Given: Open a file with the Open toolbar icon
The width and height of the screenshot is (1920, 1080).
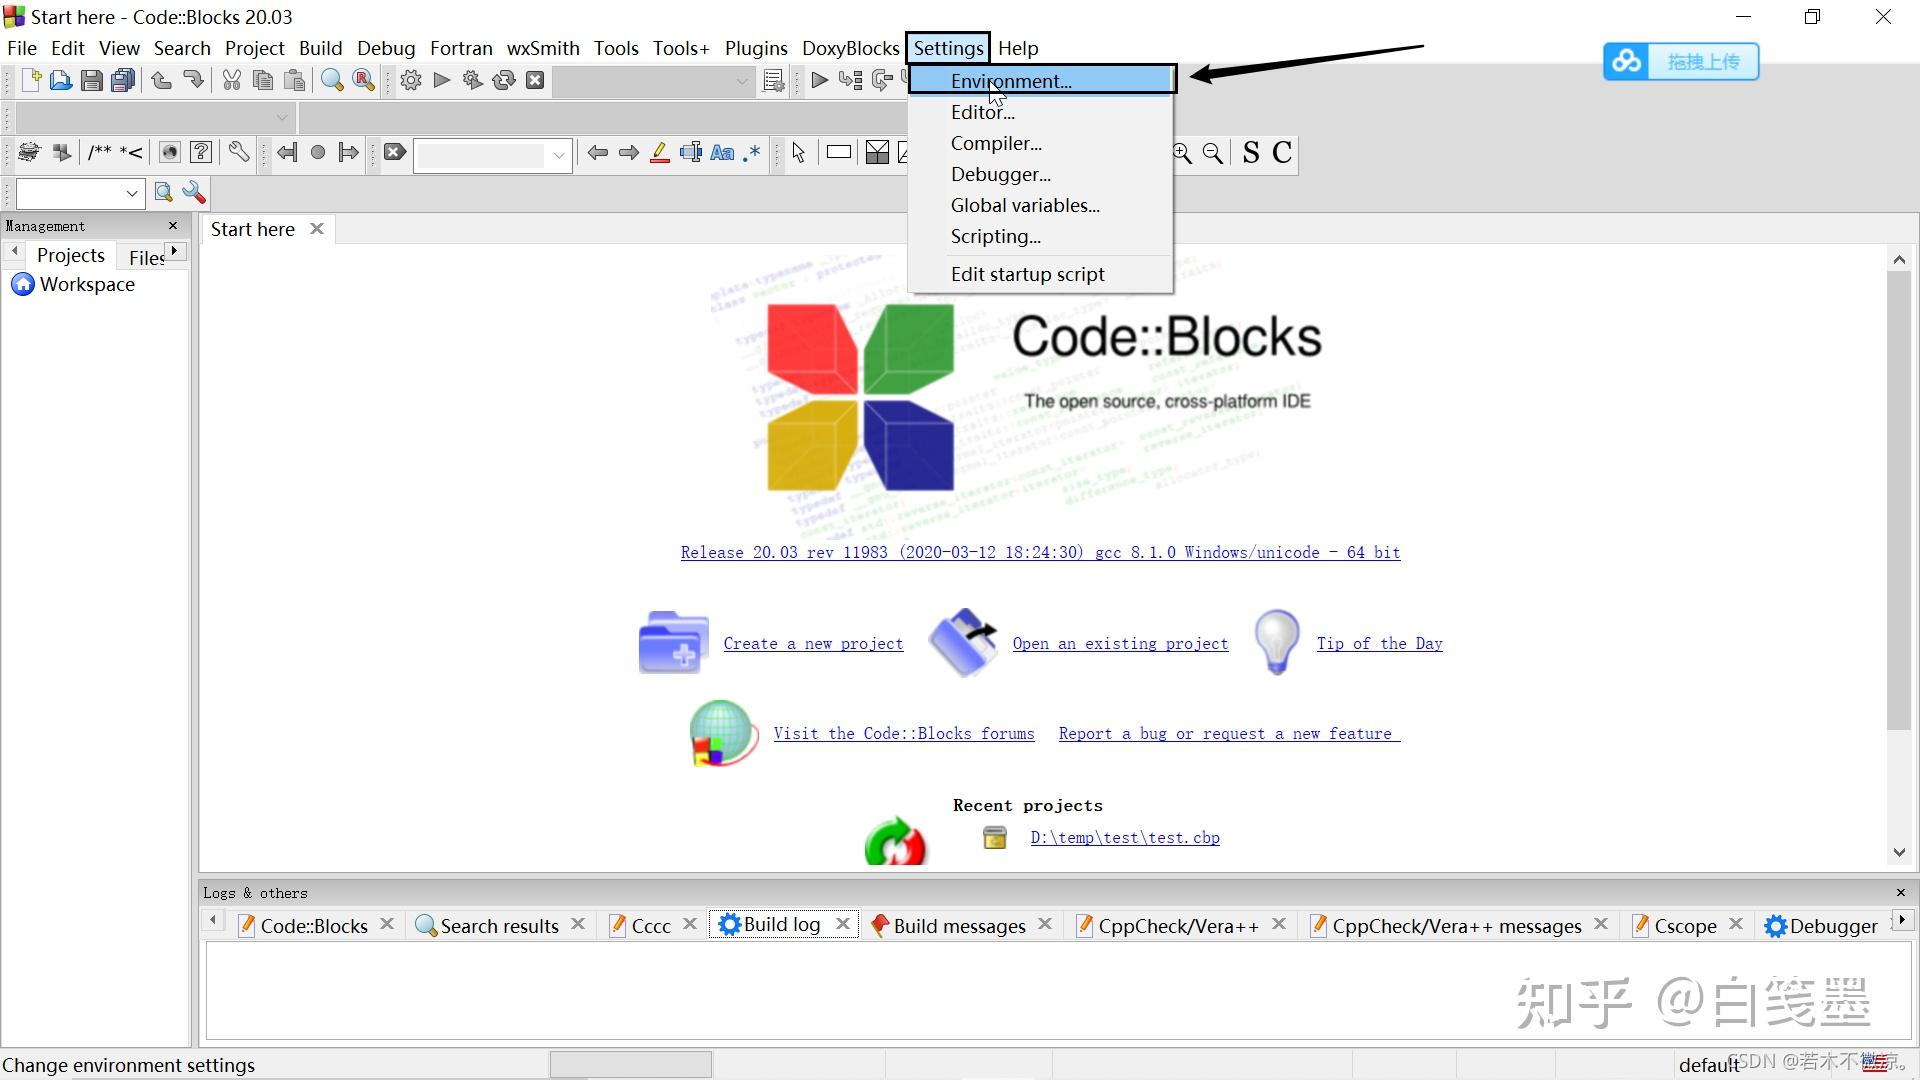Looking at the screenshot, I should 61,80.
